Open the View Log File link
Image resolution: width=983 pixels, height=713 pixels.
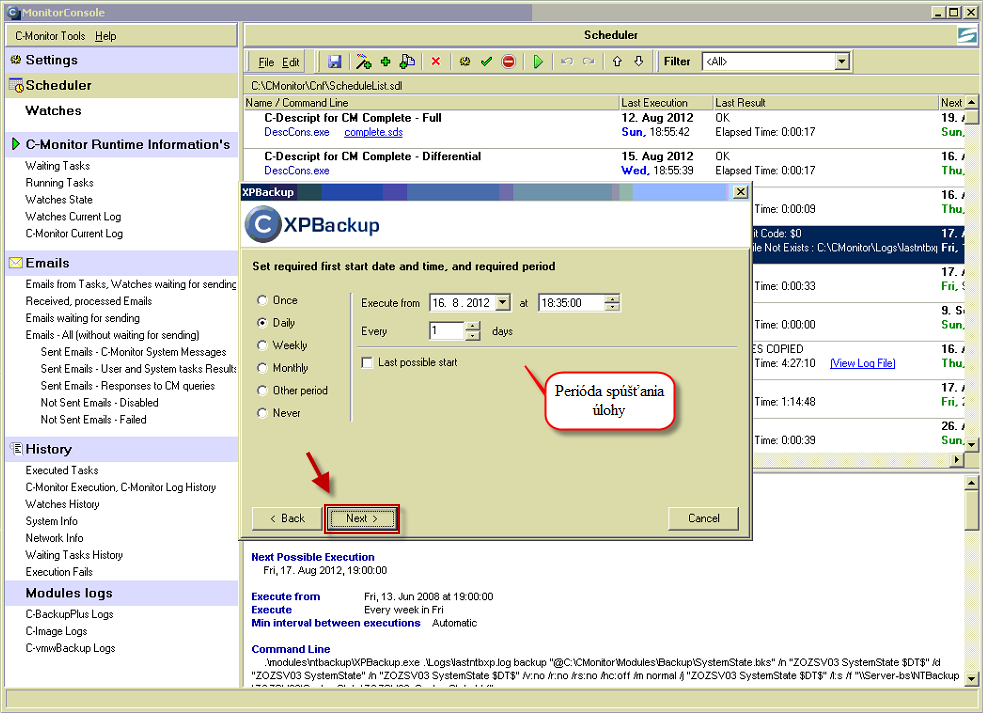[x=863, y=363]
